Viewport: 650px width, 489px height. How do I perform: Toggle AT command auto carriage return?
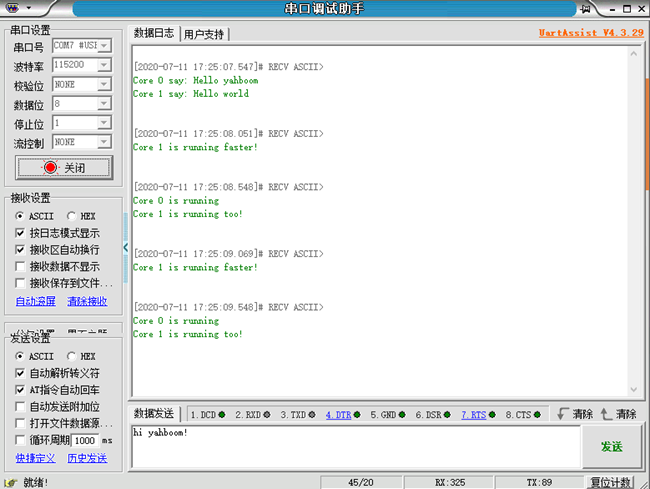click(19, 390)
